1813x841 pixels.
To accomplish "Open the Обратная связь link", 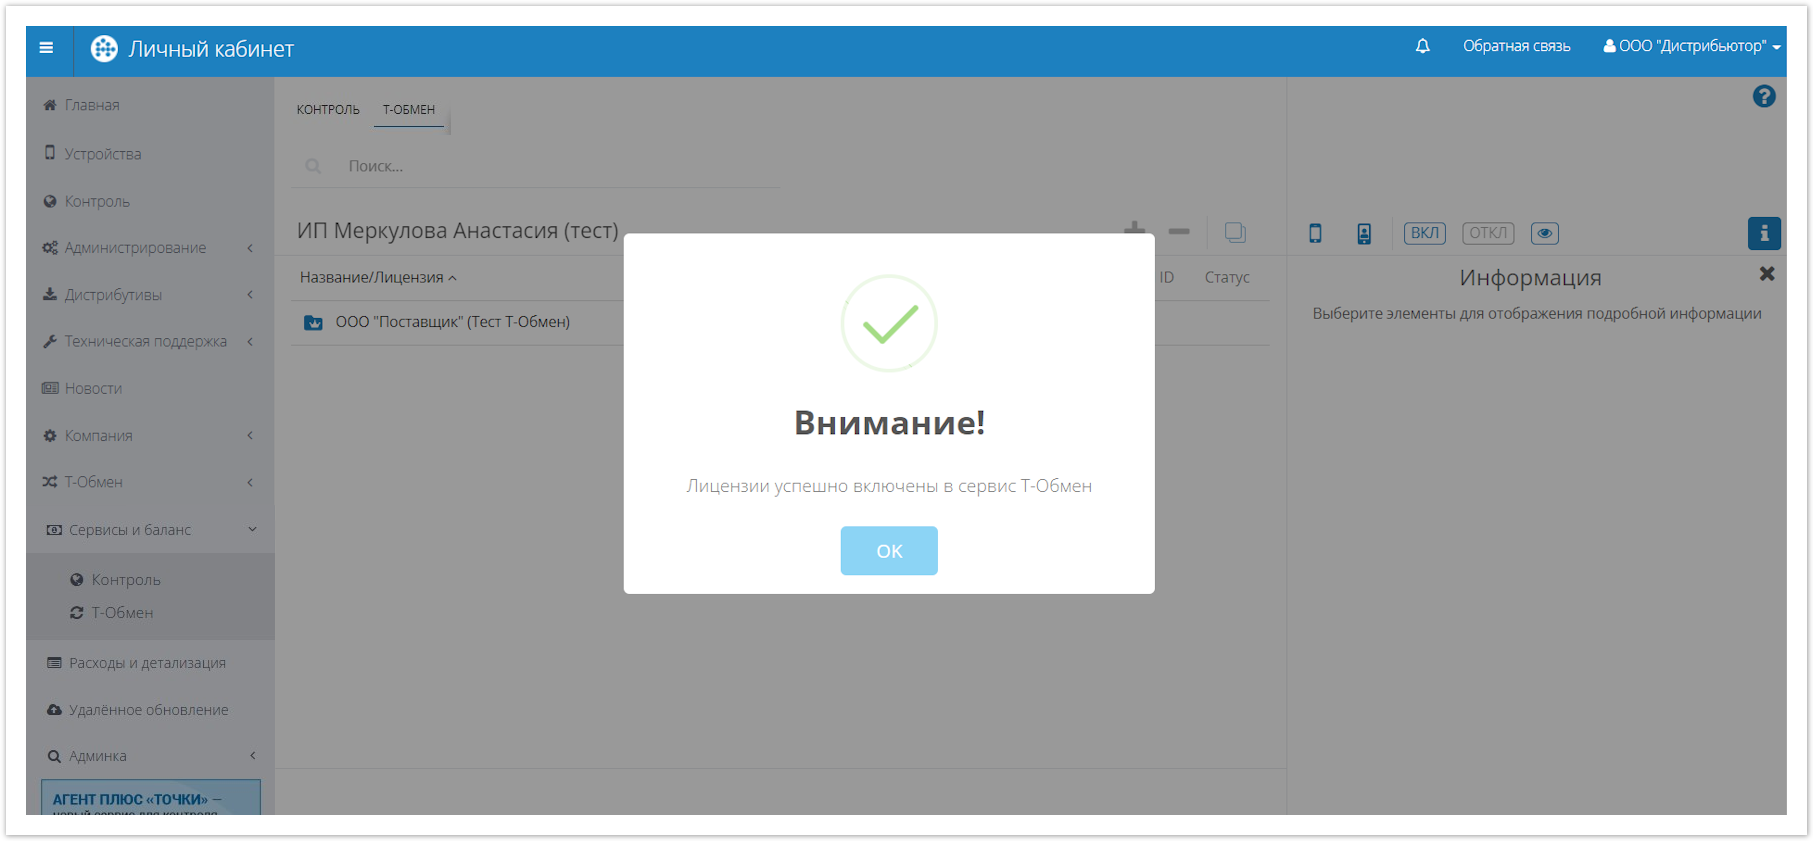I will [x=1516, y=46].
